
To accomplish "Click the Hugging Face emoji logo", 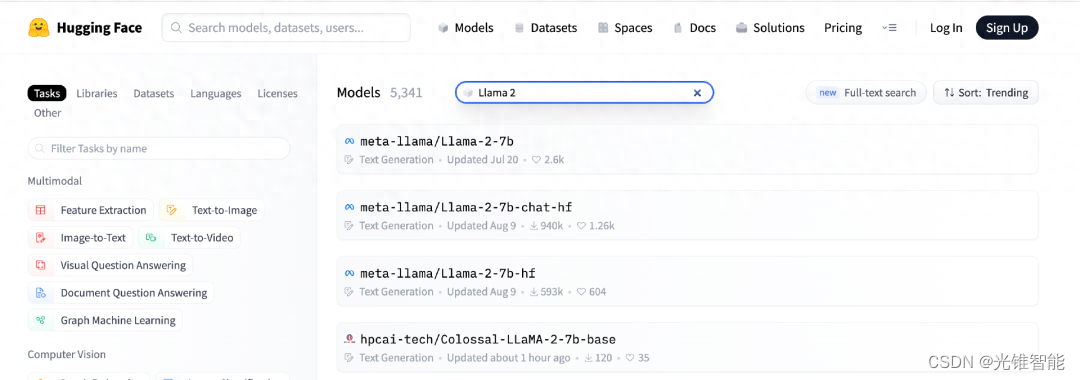I will [39, 28].
